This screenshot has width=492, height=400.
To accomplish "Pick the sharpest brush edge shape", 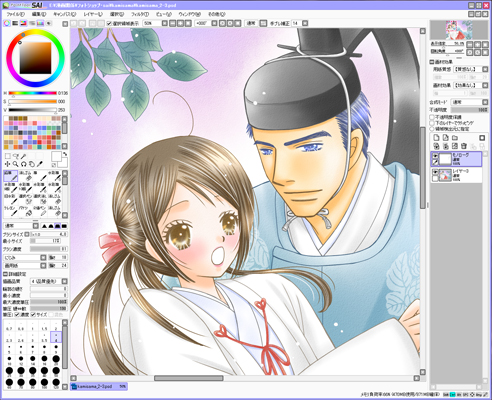I will (44, 226).
